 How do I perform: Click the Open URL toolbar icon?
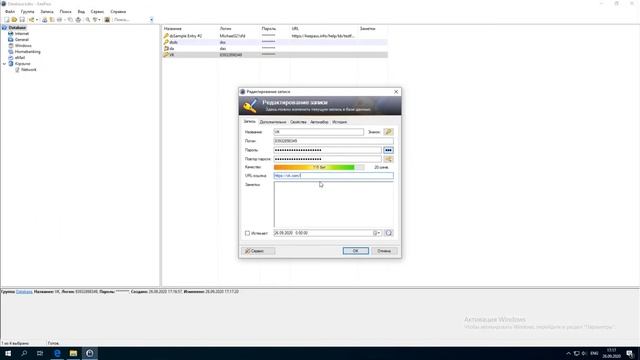click(x=60, y=20)
